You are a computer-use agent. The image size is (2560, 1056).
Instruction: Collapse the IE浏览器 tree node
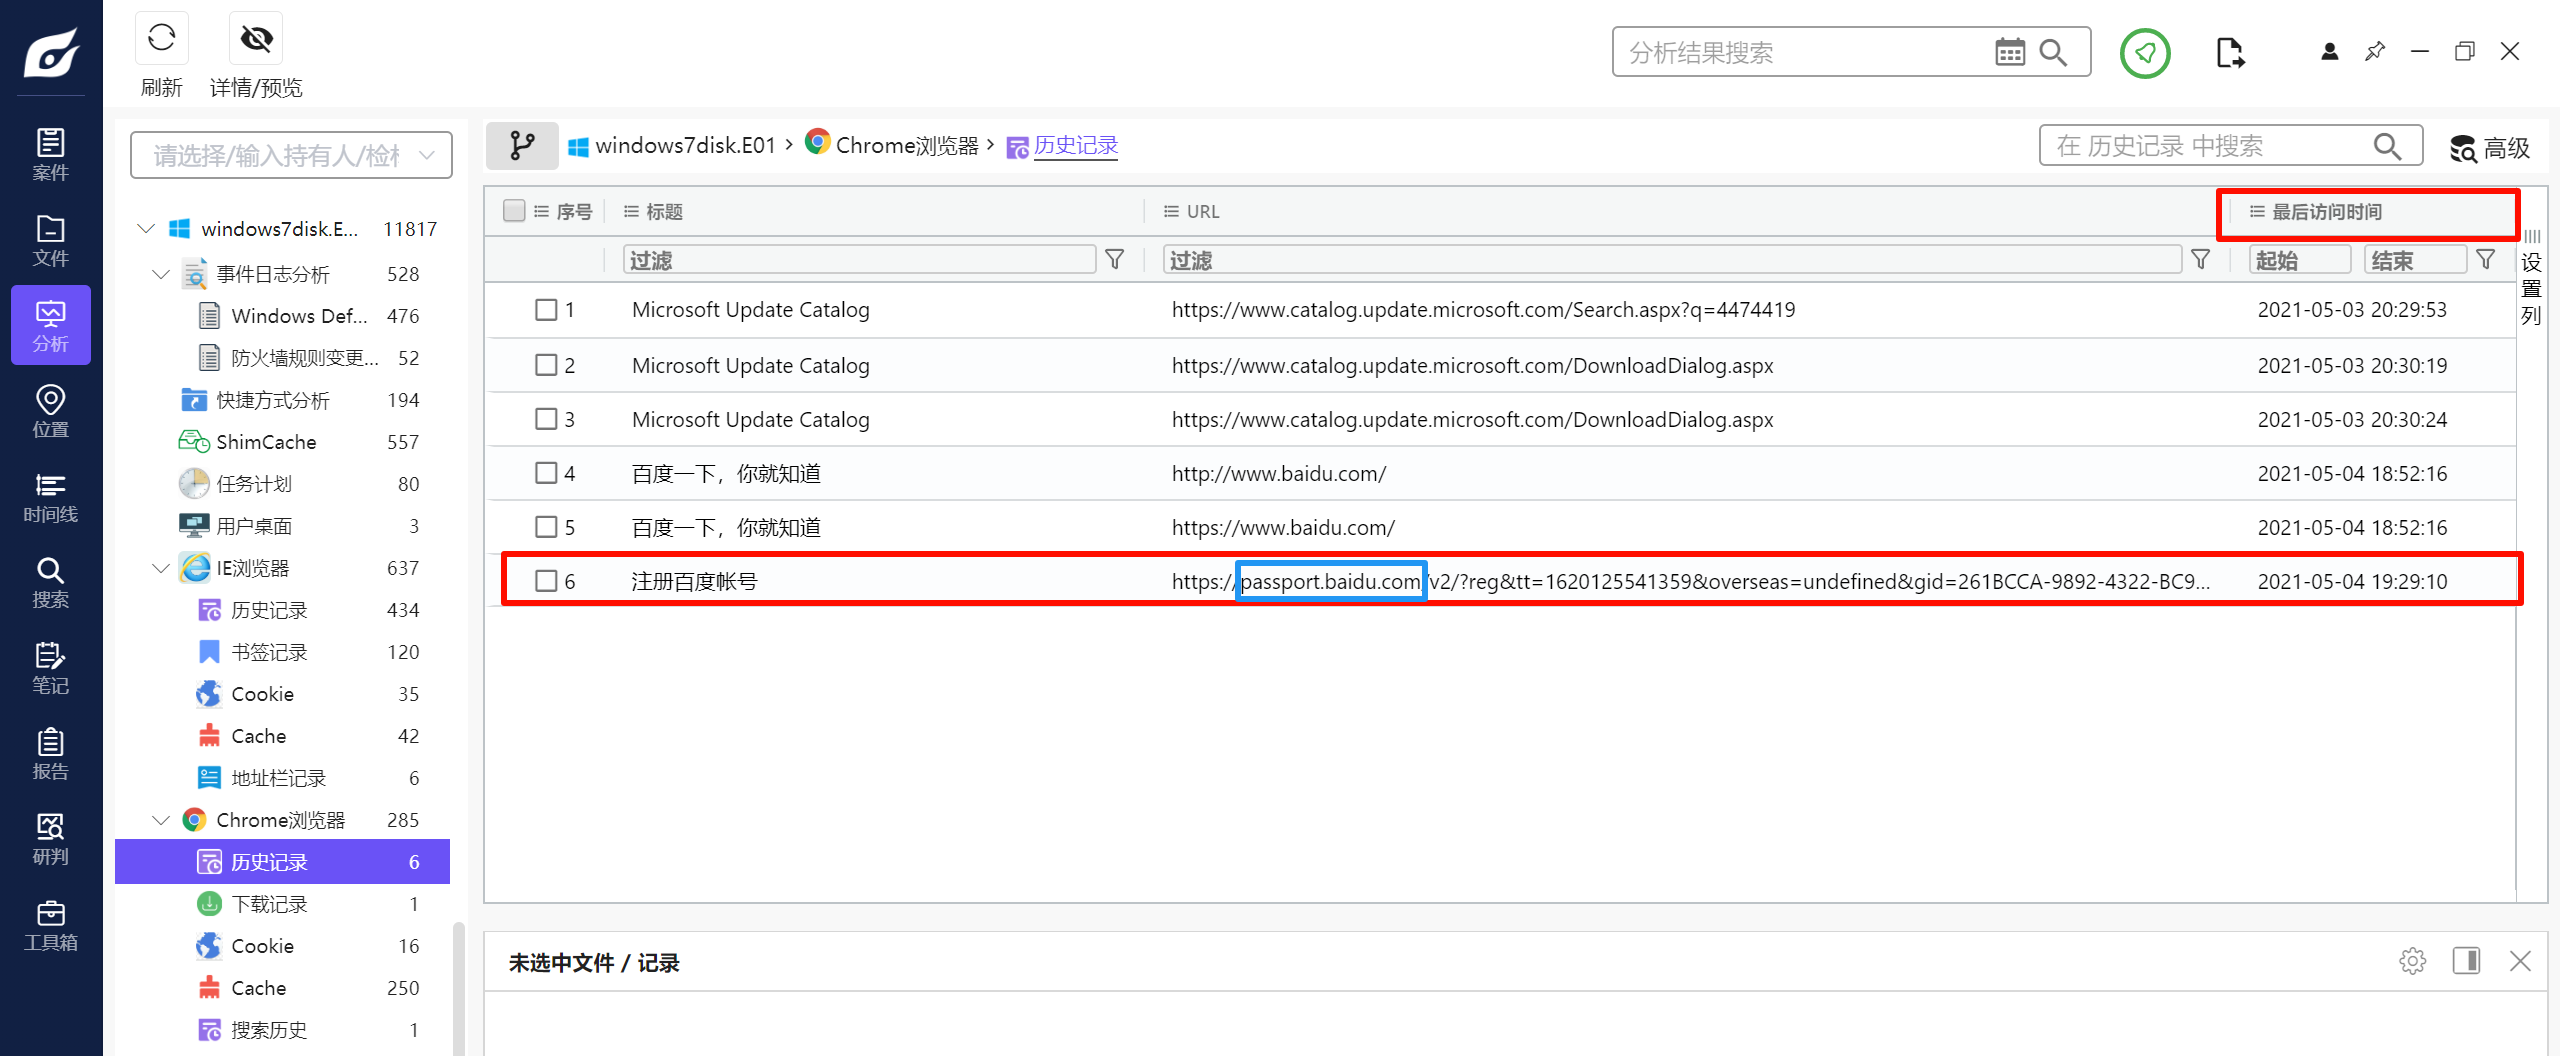pyautogui.click(x=160, y=568)
